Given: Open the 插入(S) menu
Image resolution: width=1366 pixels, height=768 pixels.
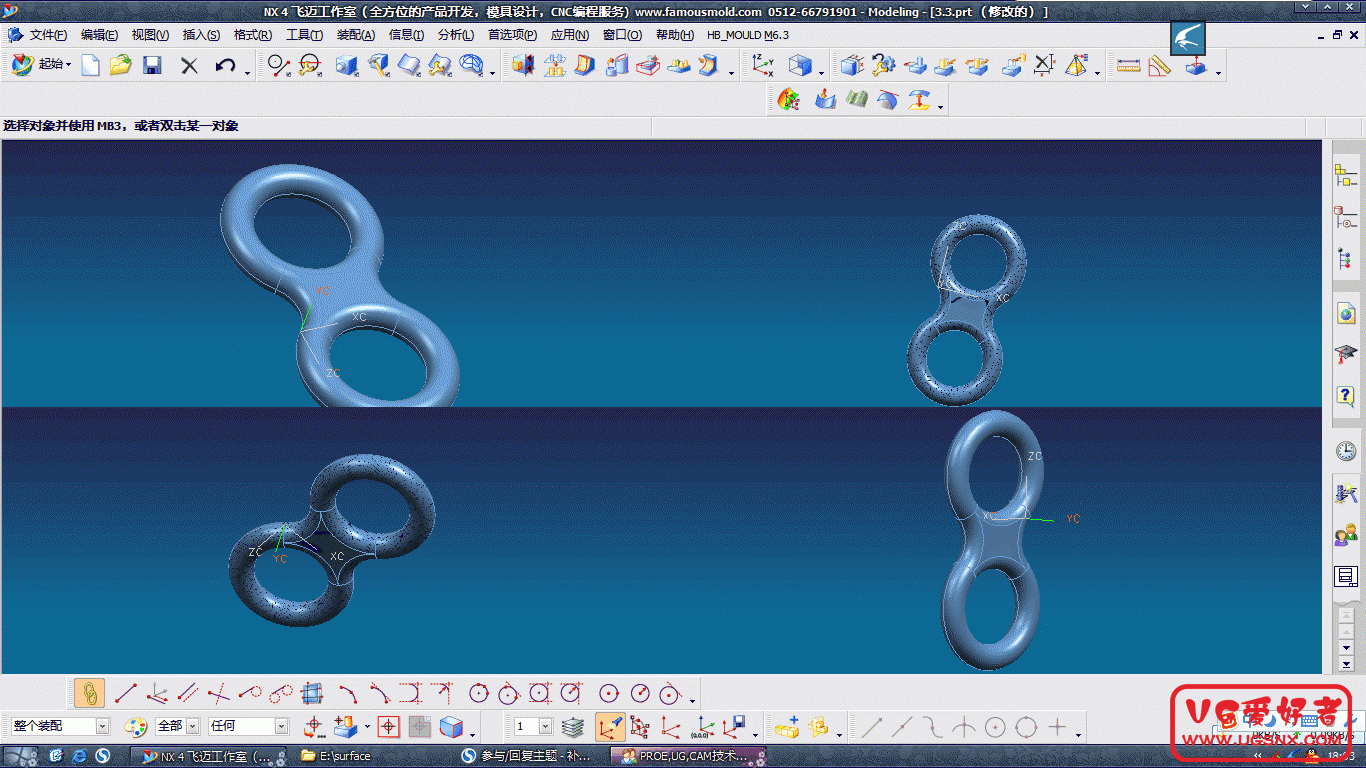Looking at the screenshot, I should tap(201, 35).
